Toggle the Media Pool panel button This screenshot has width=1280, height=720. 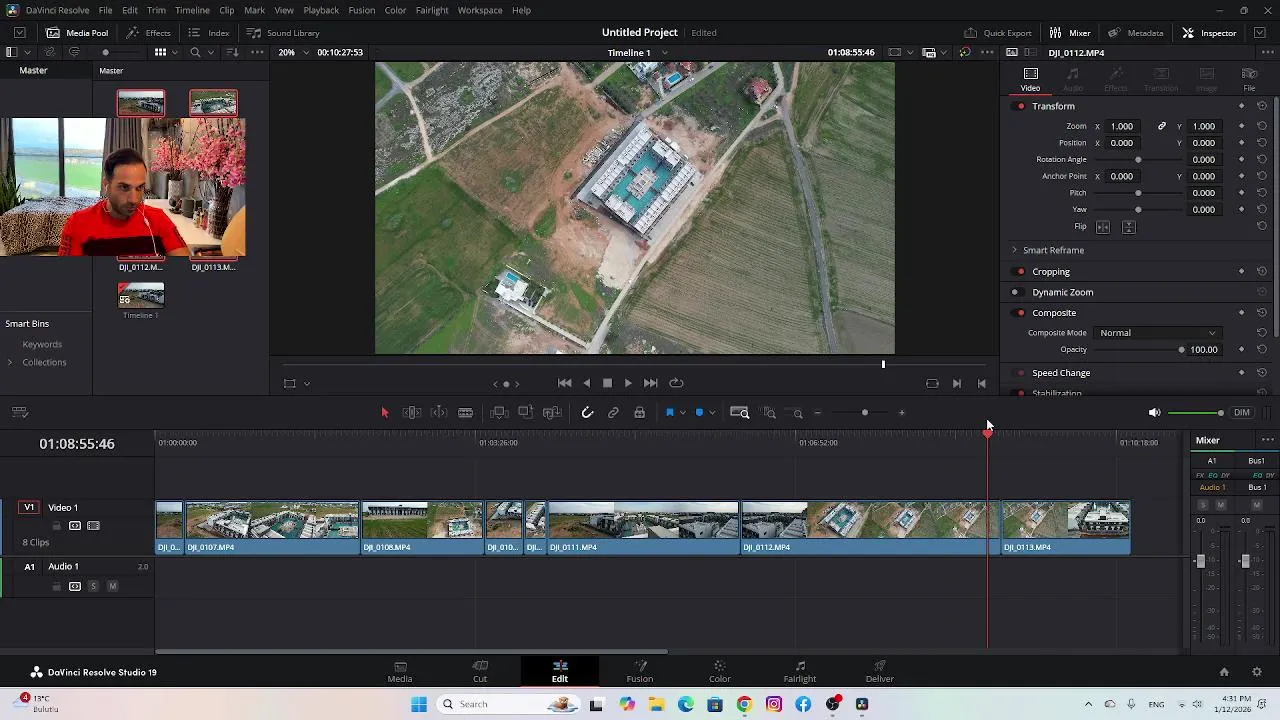tap(77, 33)
